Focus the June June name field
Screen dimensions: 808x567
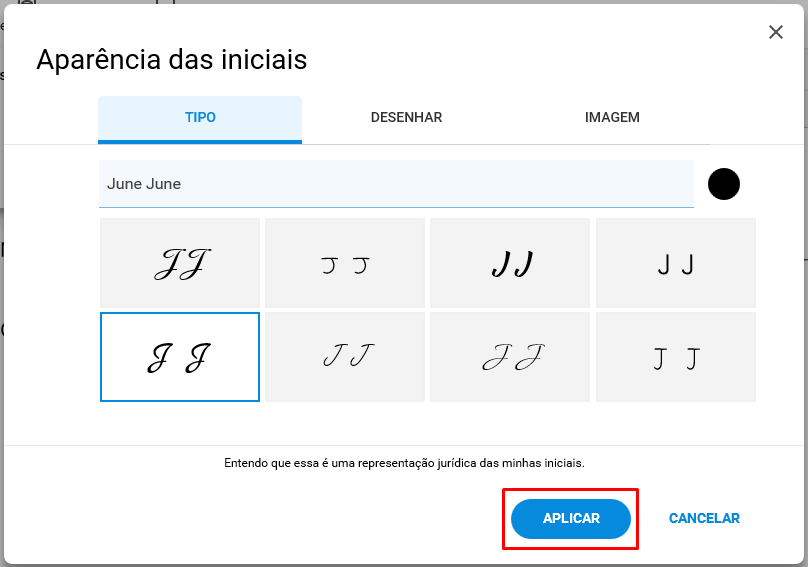[396, 184]
